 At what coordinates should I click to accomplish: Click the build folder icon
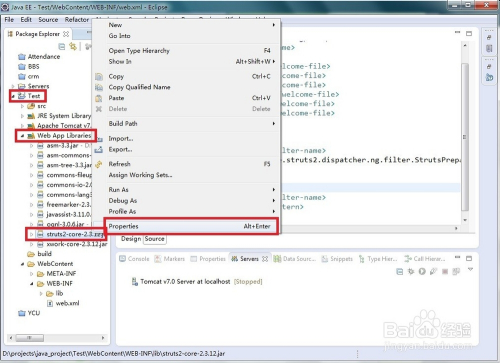(31, 254)
